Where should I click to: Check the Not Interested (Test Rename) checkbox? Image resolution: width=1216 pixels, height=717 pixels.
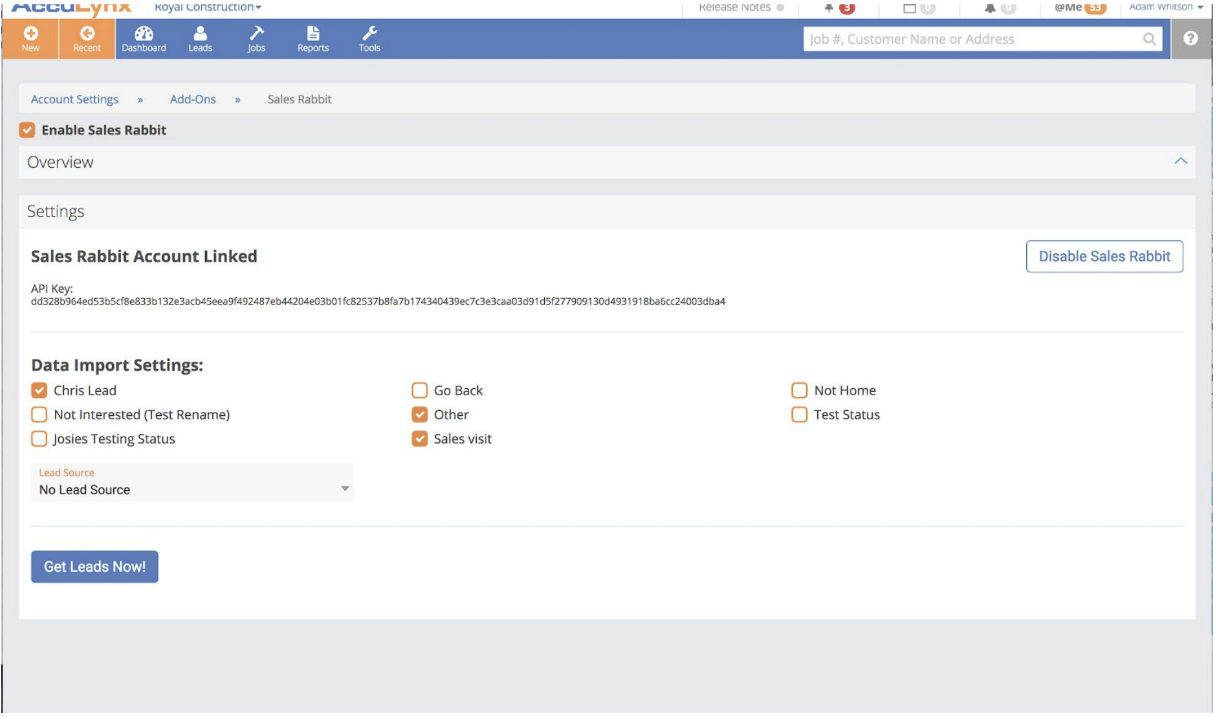(39, 414)
